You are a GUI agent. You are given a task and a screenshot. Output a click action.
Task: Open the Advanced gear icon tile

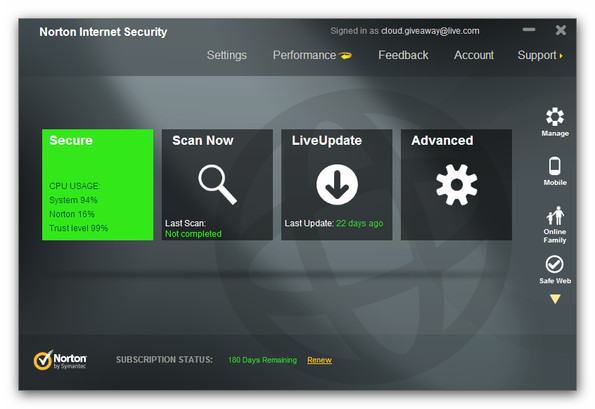pos(456,185)
